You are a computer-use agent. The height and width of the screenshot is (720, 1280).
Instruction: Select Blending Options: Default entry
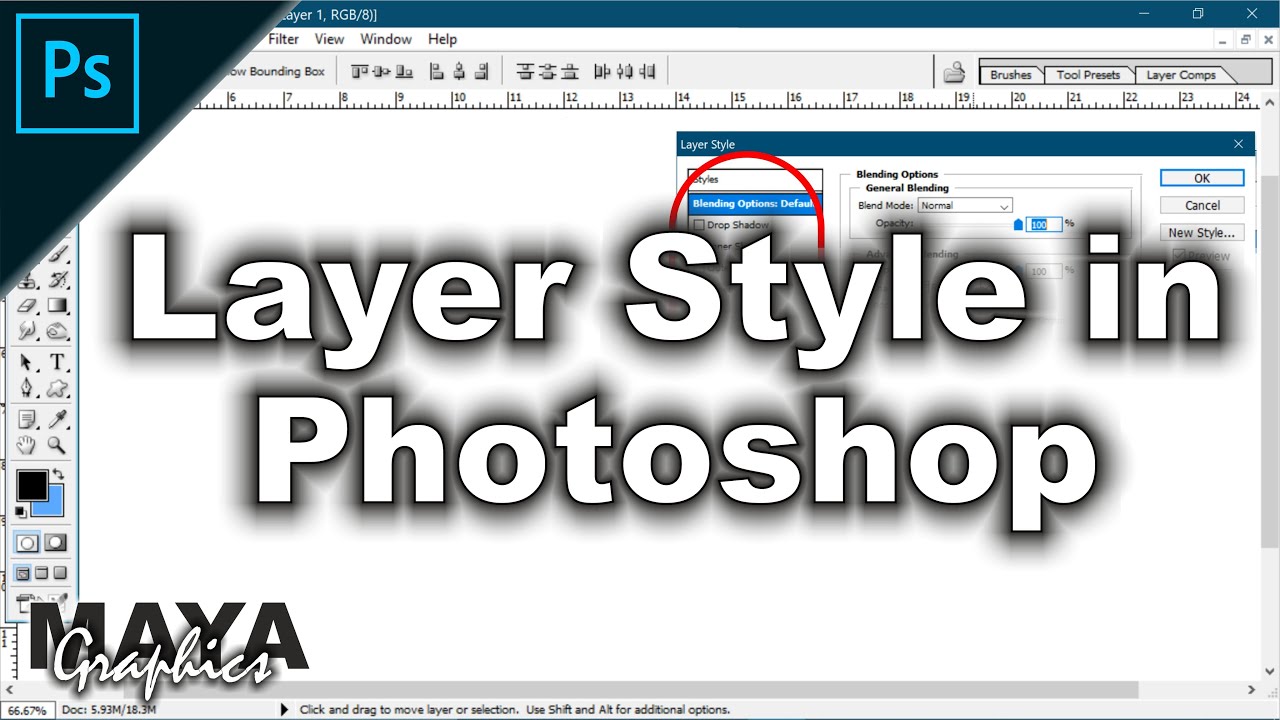tap(754, 203)
